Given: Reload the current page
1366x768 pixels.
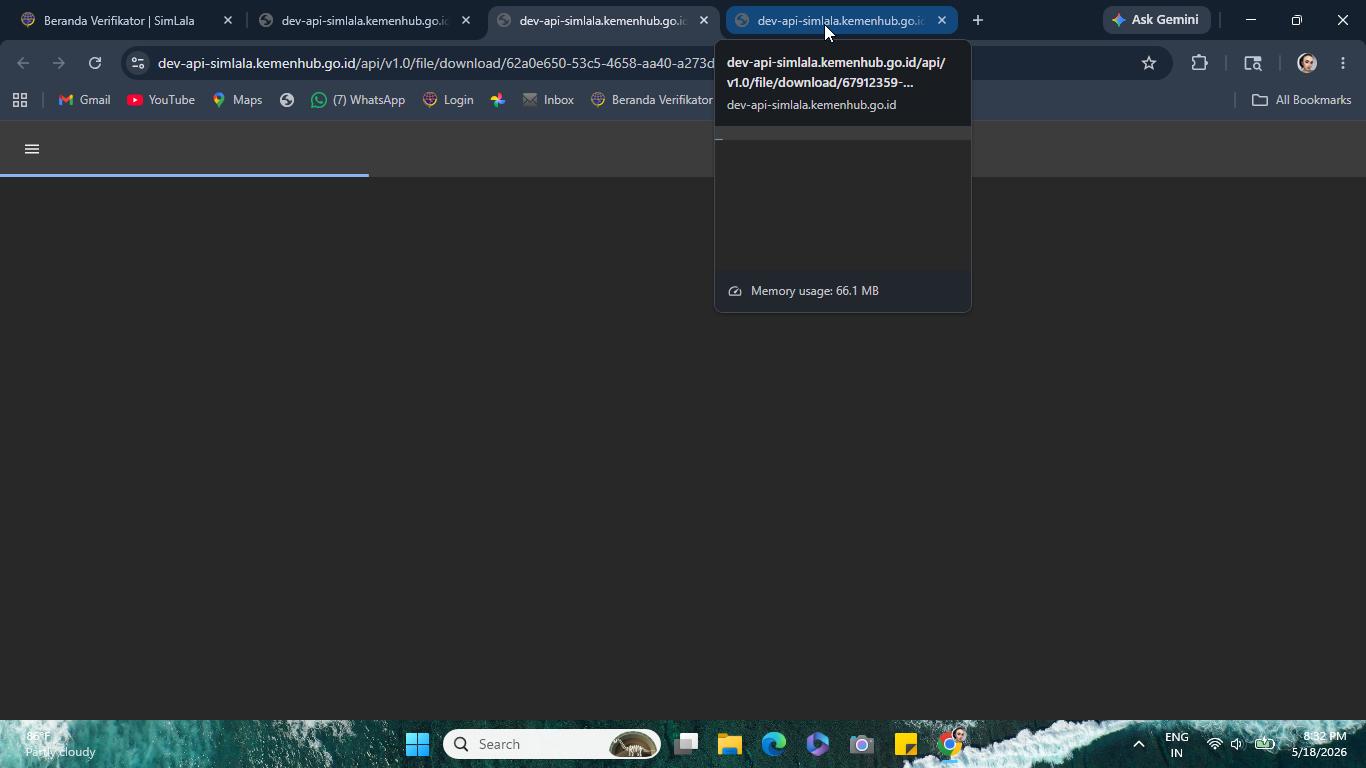Looking at the screenshot, I should coord(95,63).
